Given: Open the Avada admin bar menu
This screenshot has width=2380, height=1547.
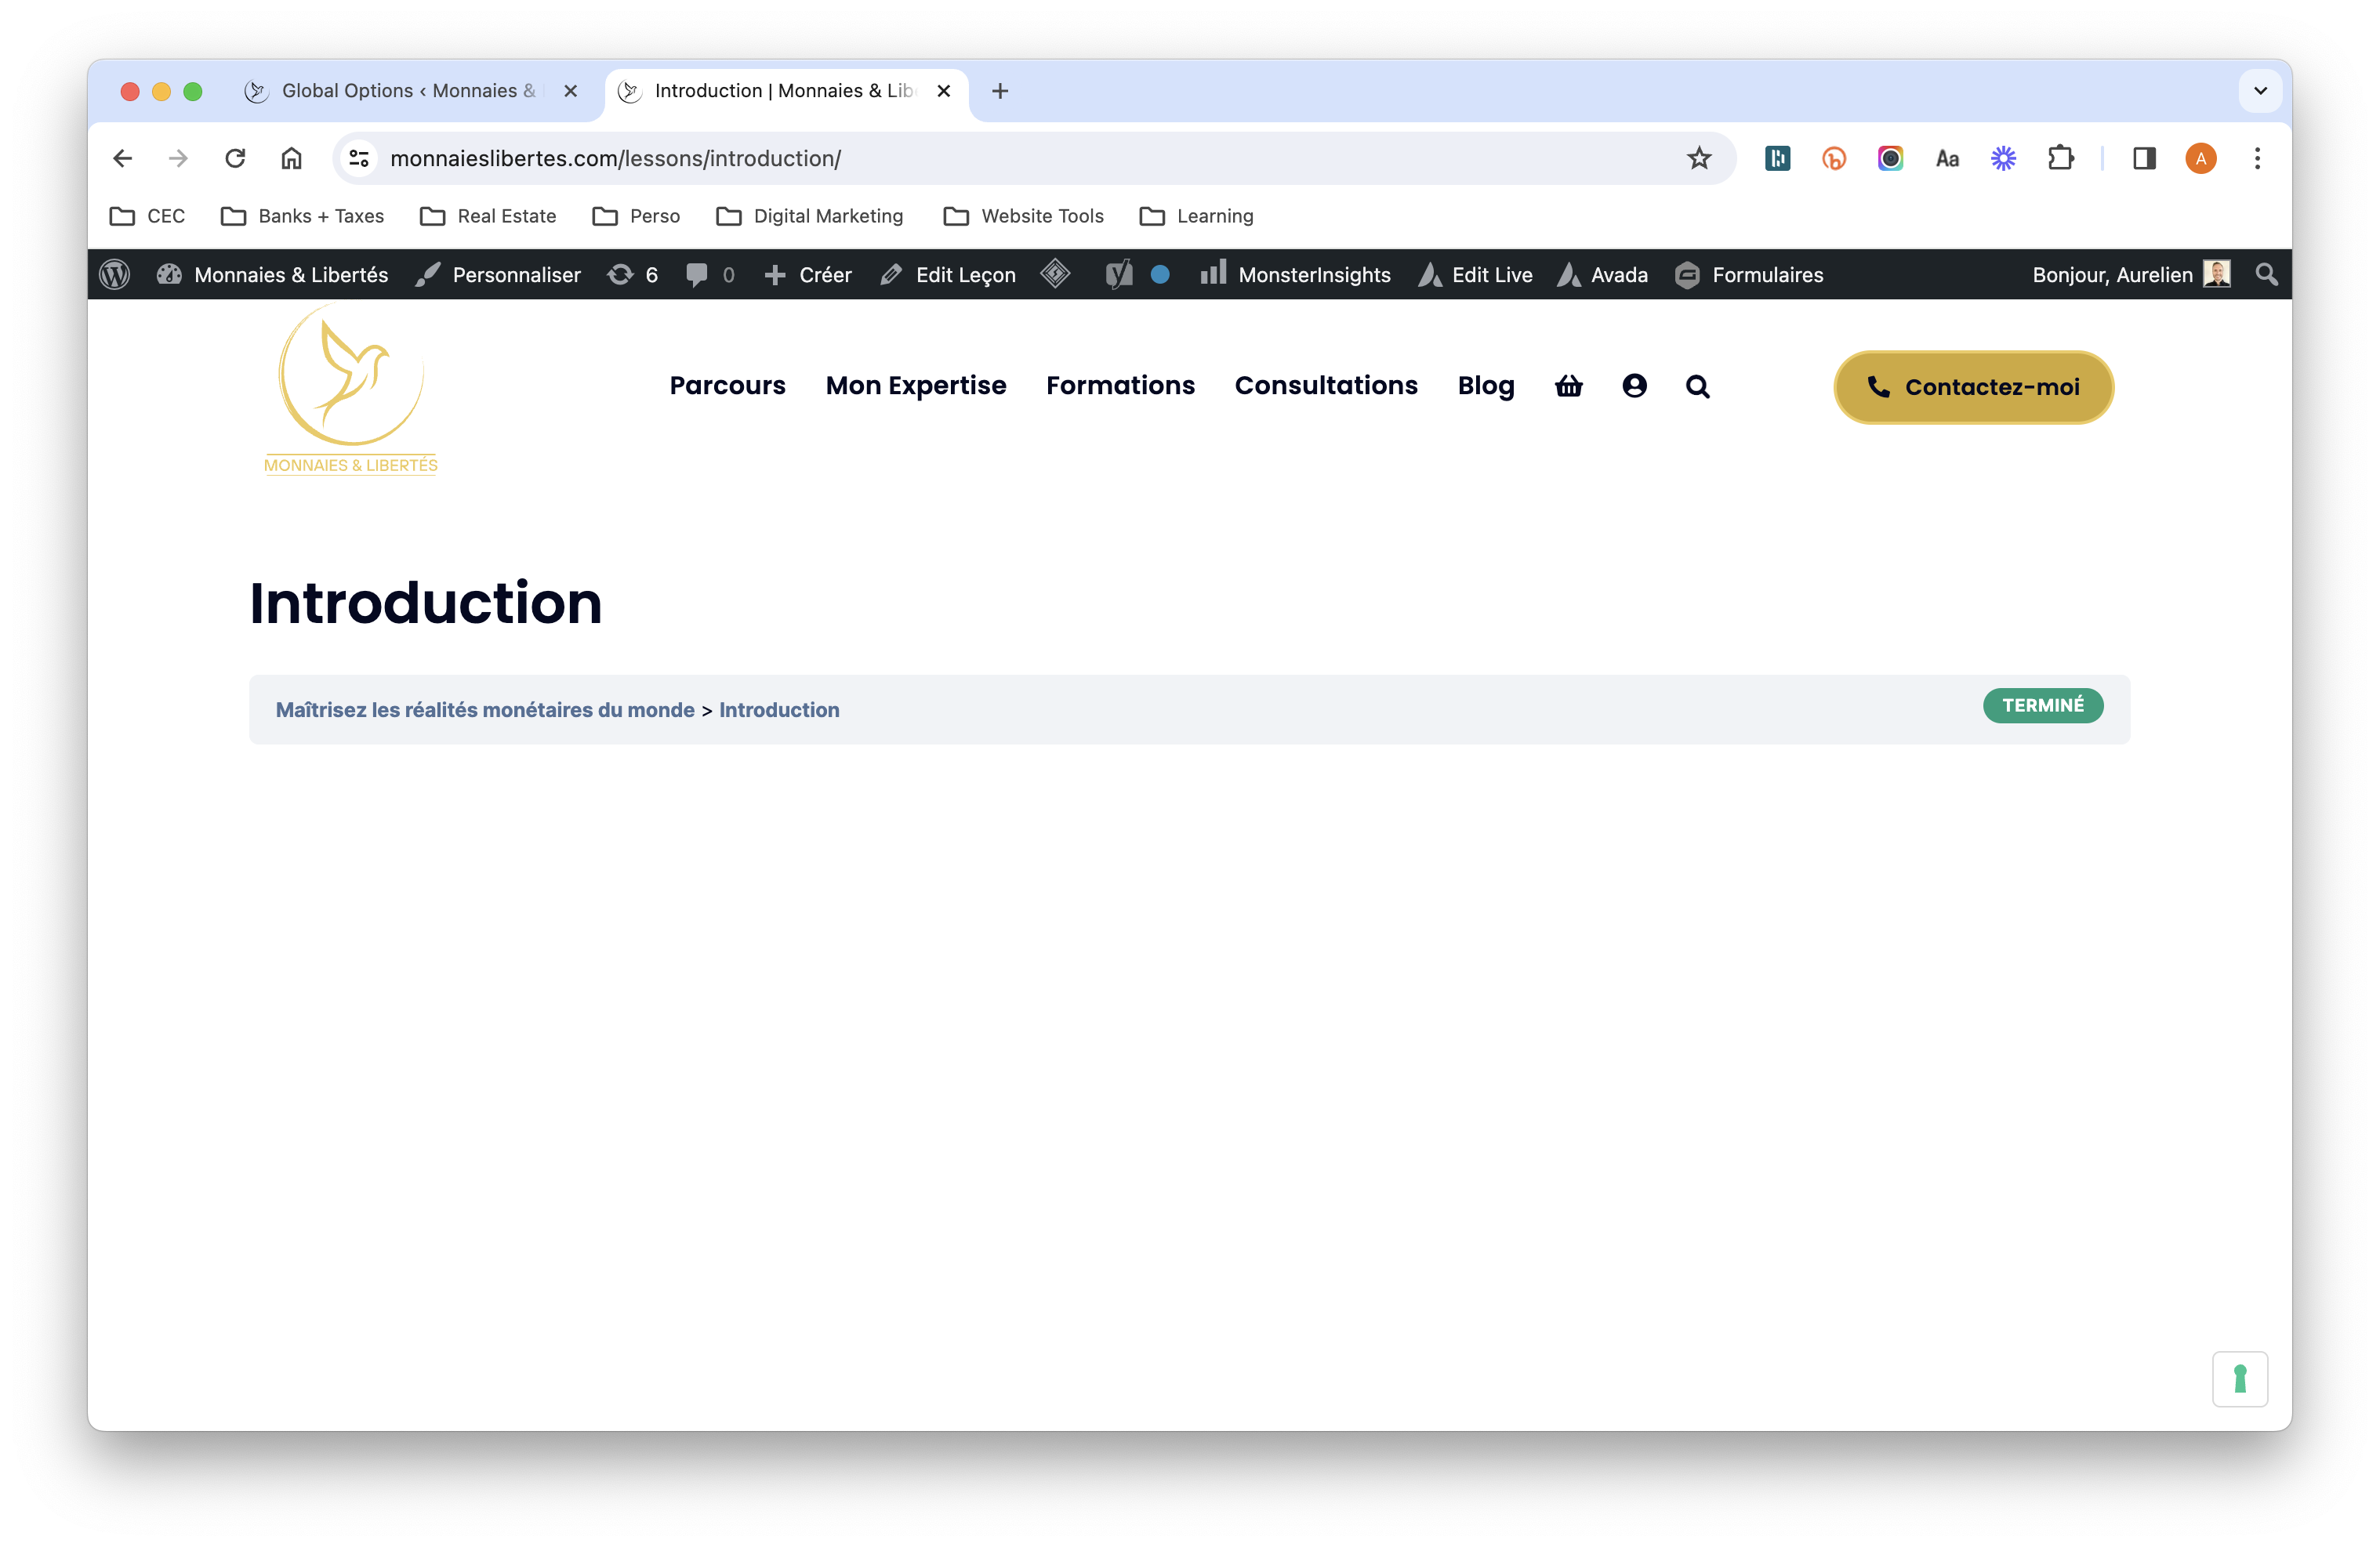Looking at the screenshot, I should [x=1603, y=274].
